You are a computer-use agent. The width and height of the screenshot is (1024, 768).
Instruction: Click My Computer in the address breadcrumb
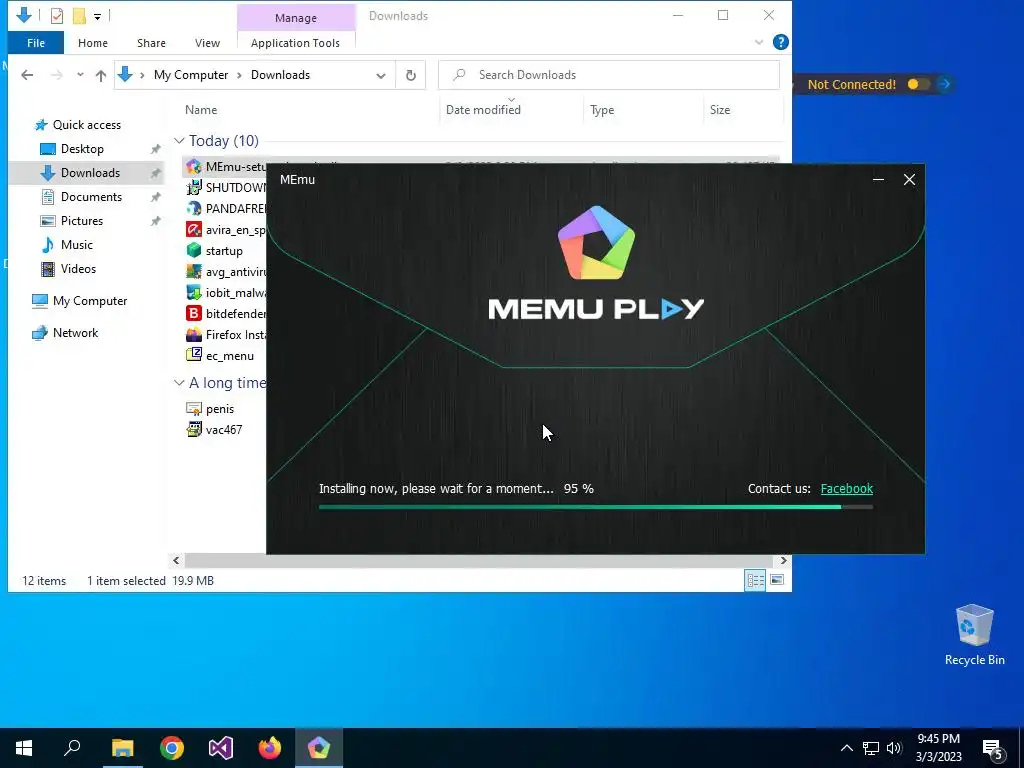(x=191, y=75)
